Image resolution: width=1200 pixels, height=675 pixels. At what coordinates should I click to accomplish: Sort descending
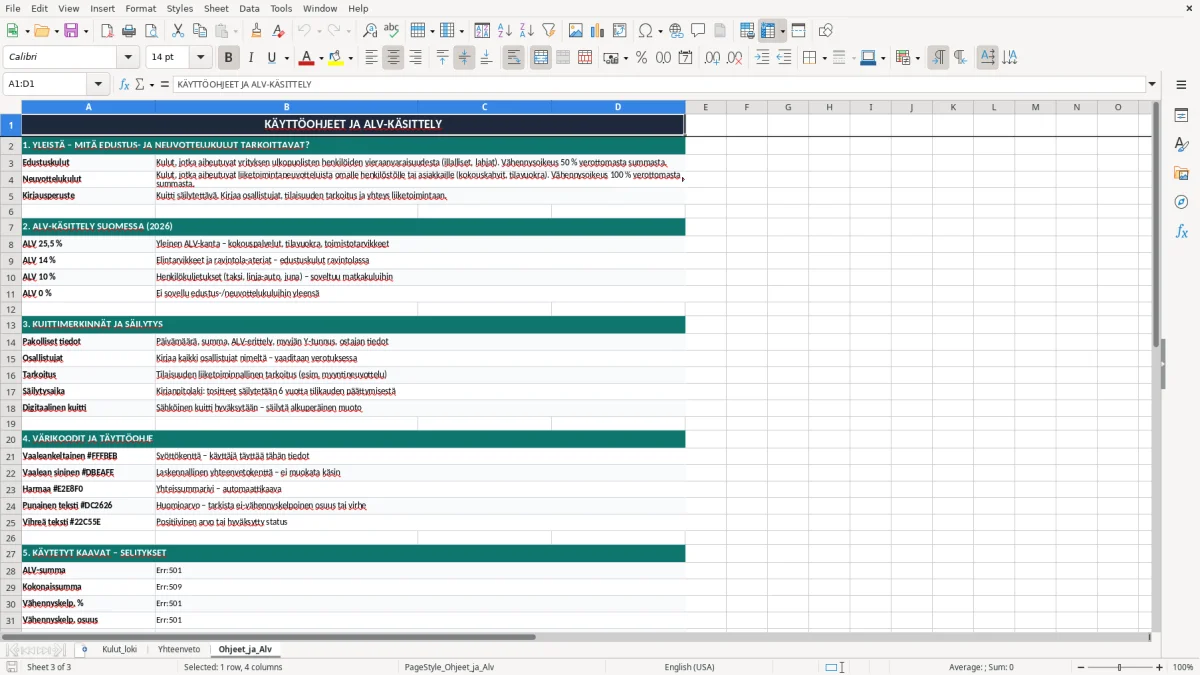coord(526,31)
